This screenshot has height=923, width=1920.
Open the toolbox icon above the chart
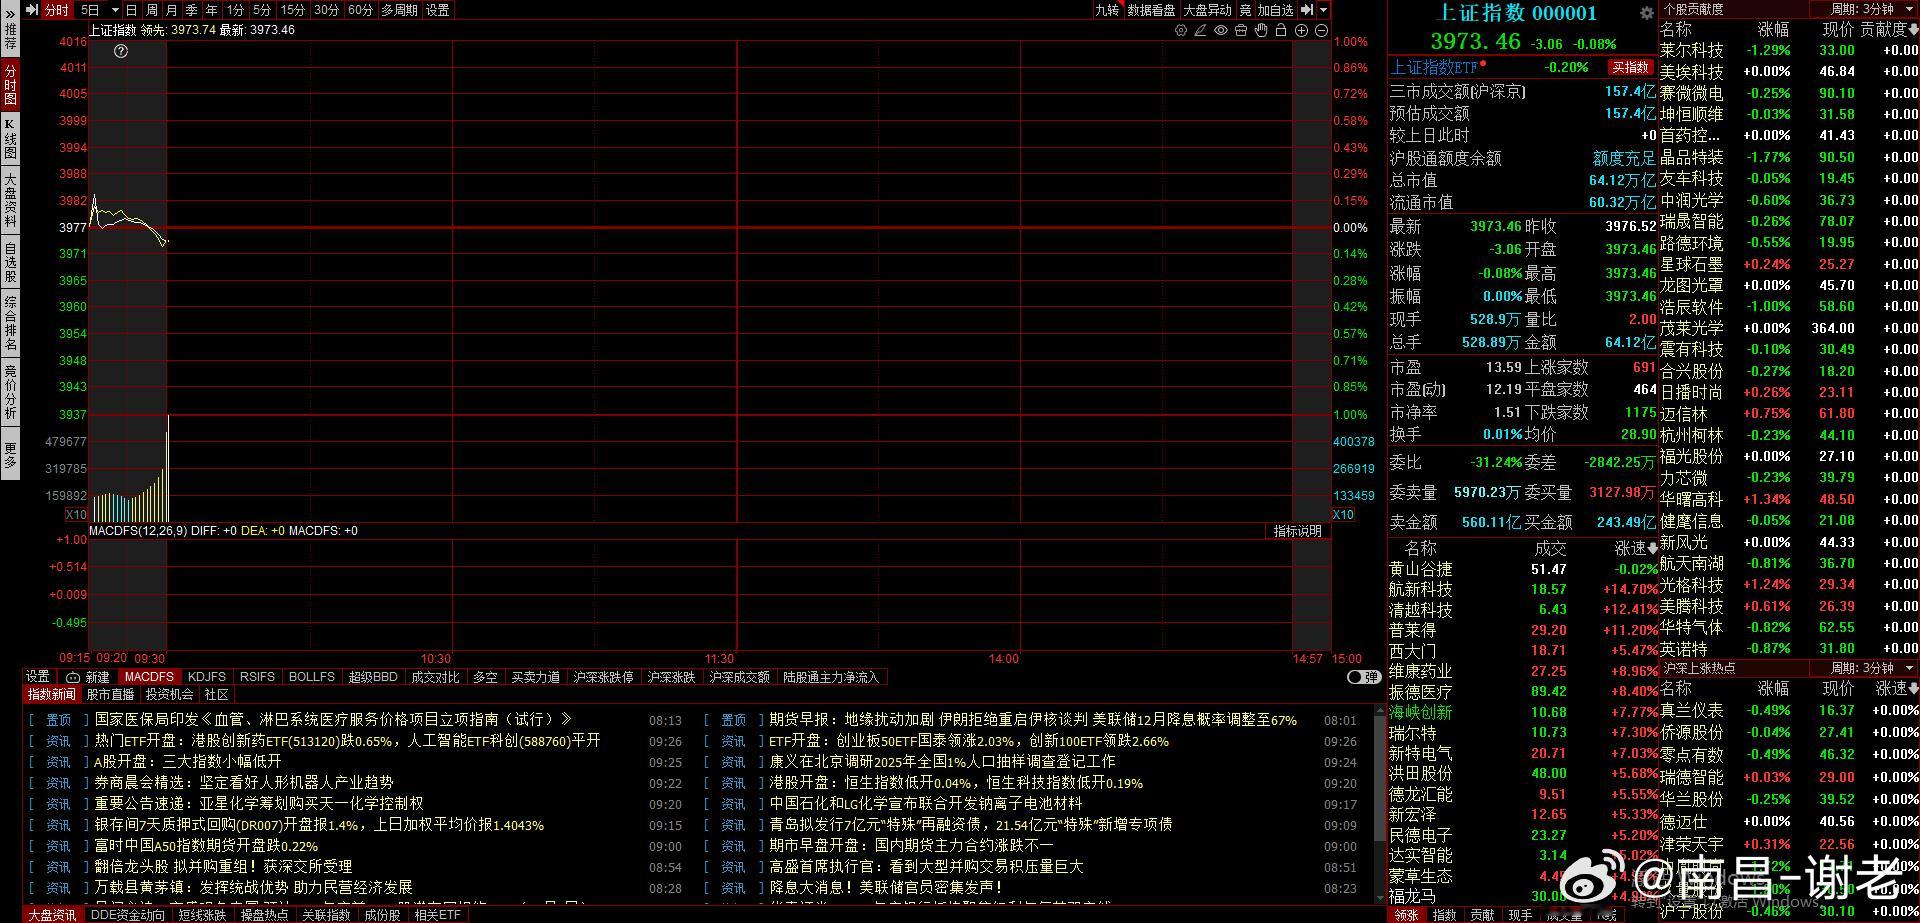(x=1241, y=31)
